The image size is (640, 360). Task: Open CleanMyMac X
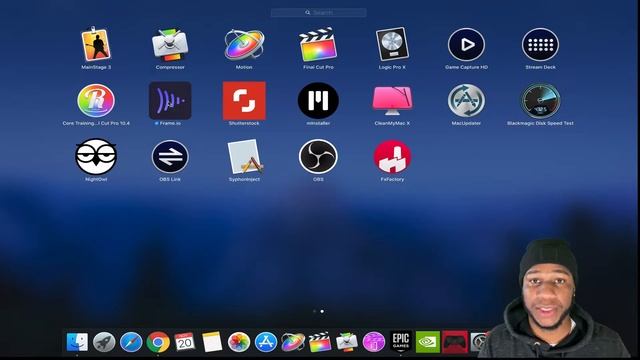pos(392,100)
